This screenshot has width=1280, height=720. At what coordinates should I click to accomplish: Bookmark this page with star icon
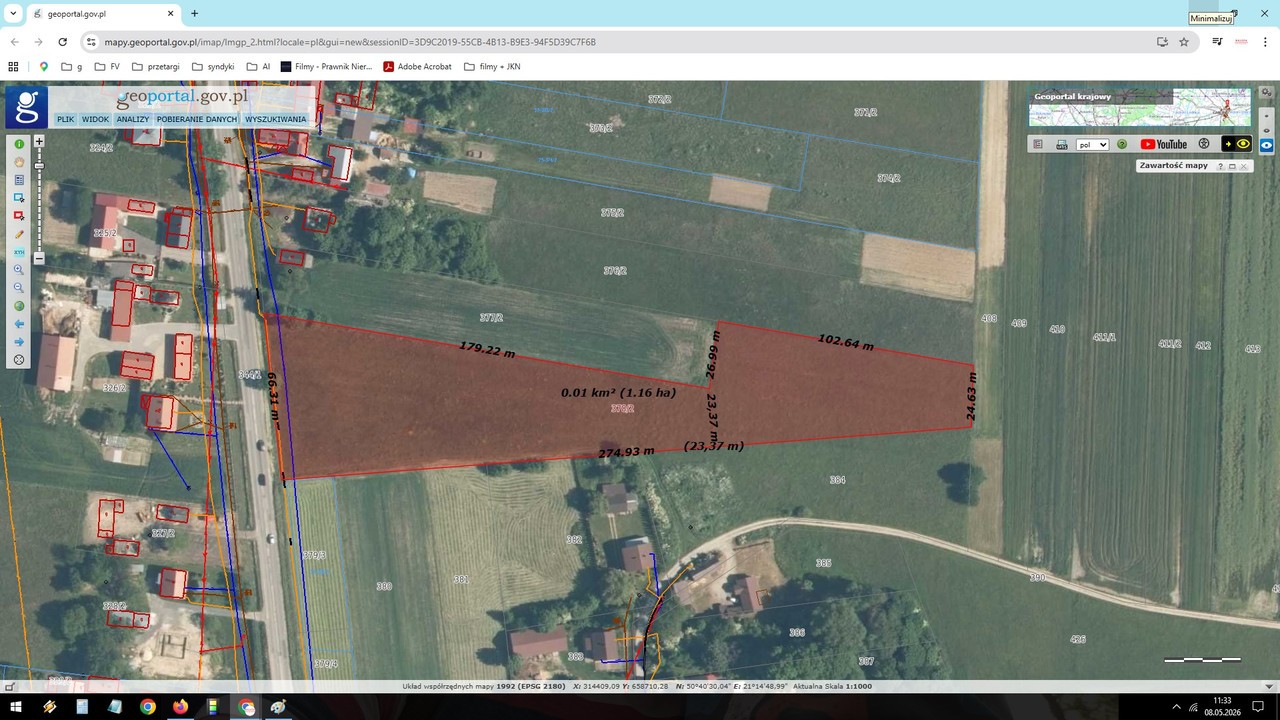coord(1184,42)
